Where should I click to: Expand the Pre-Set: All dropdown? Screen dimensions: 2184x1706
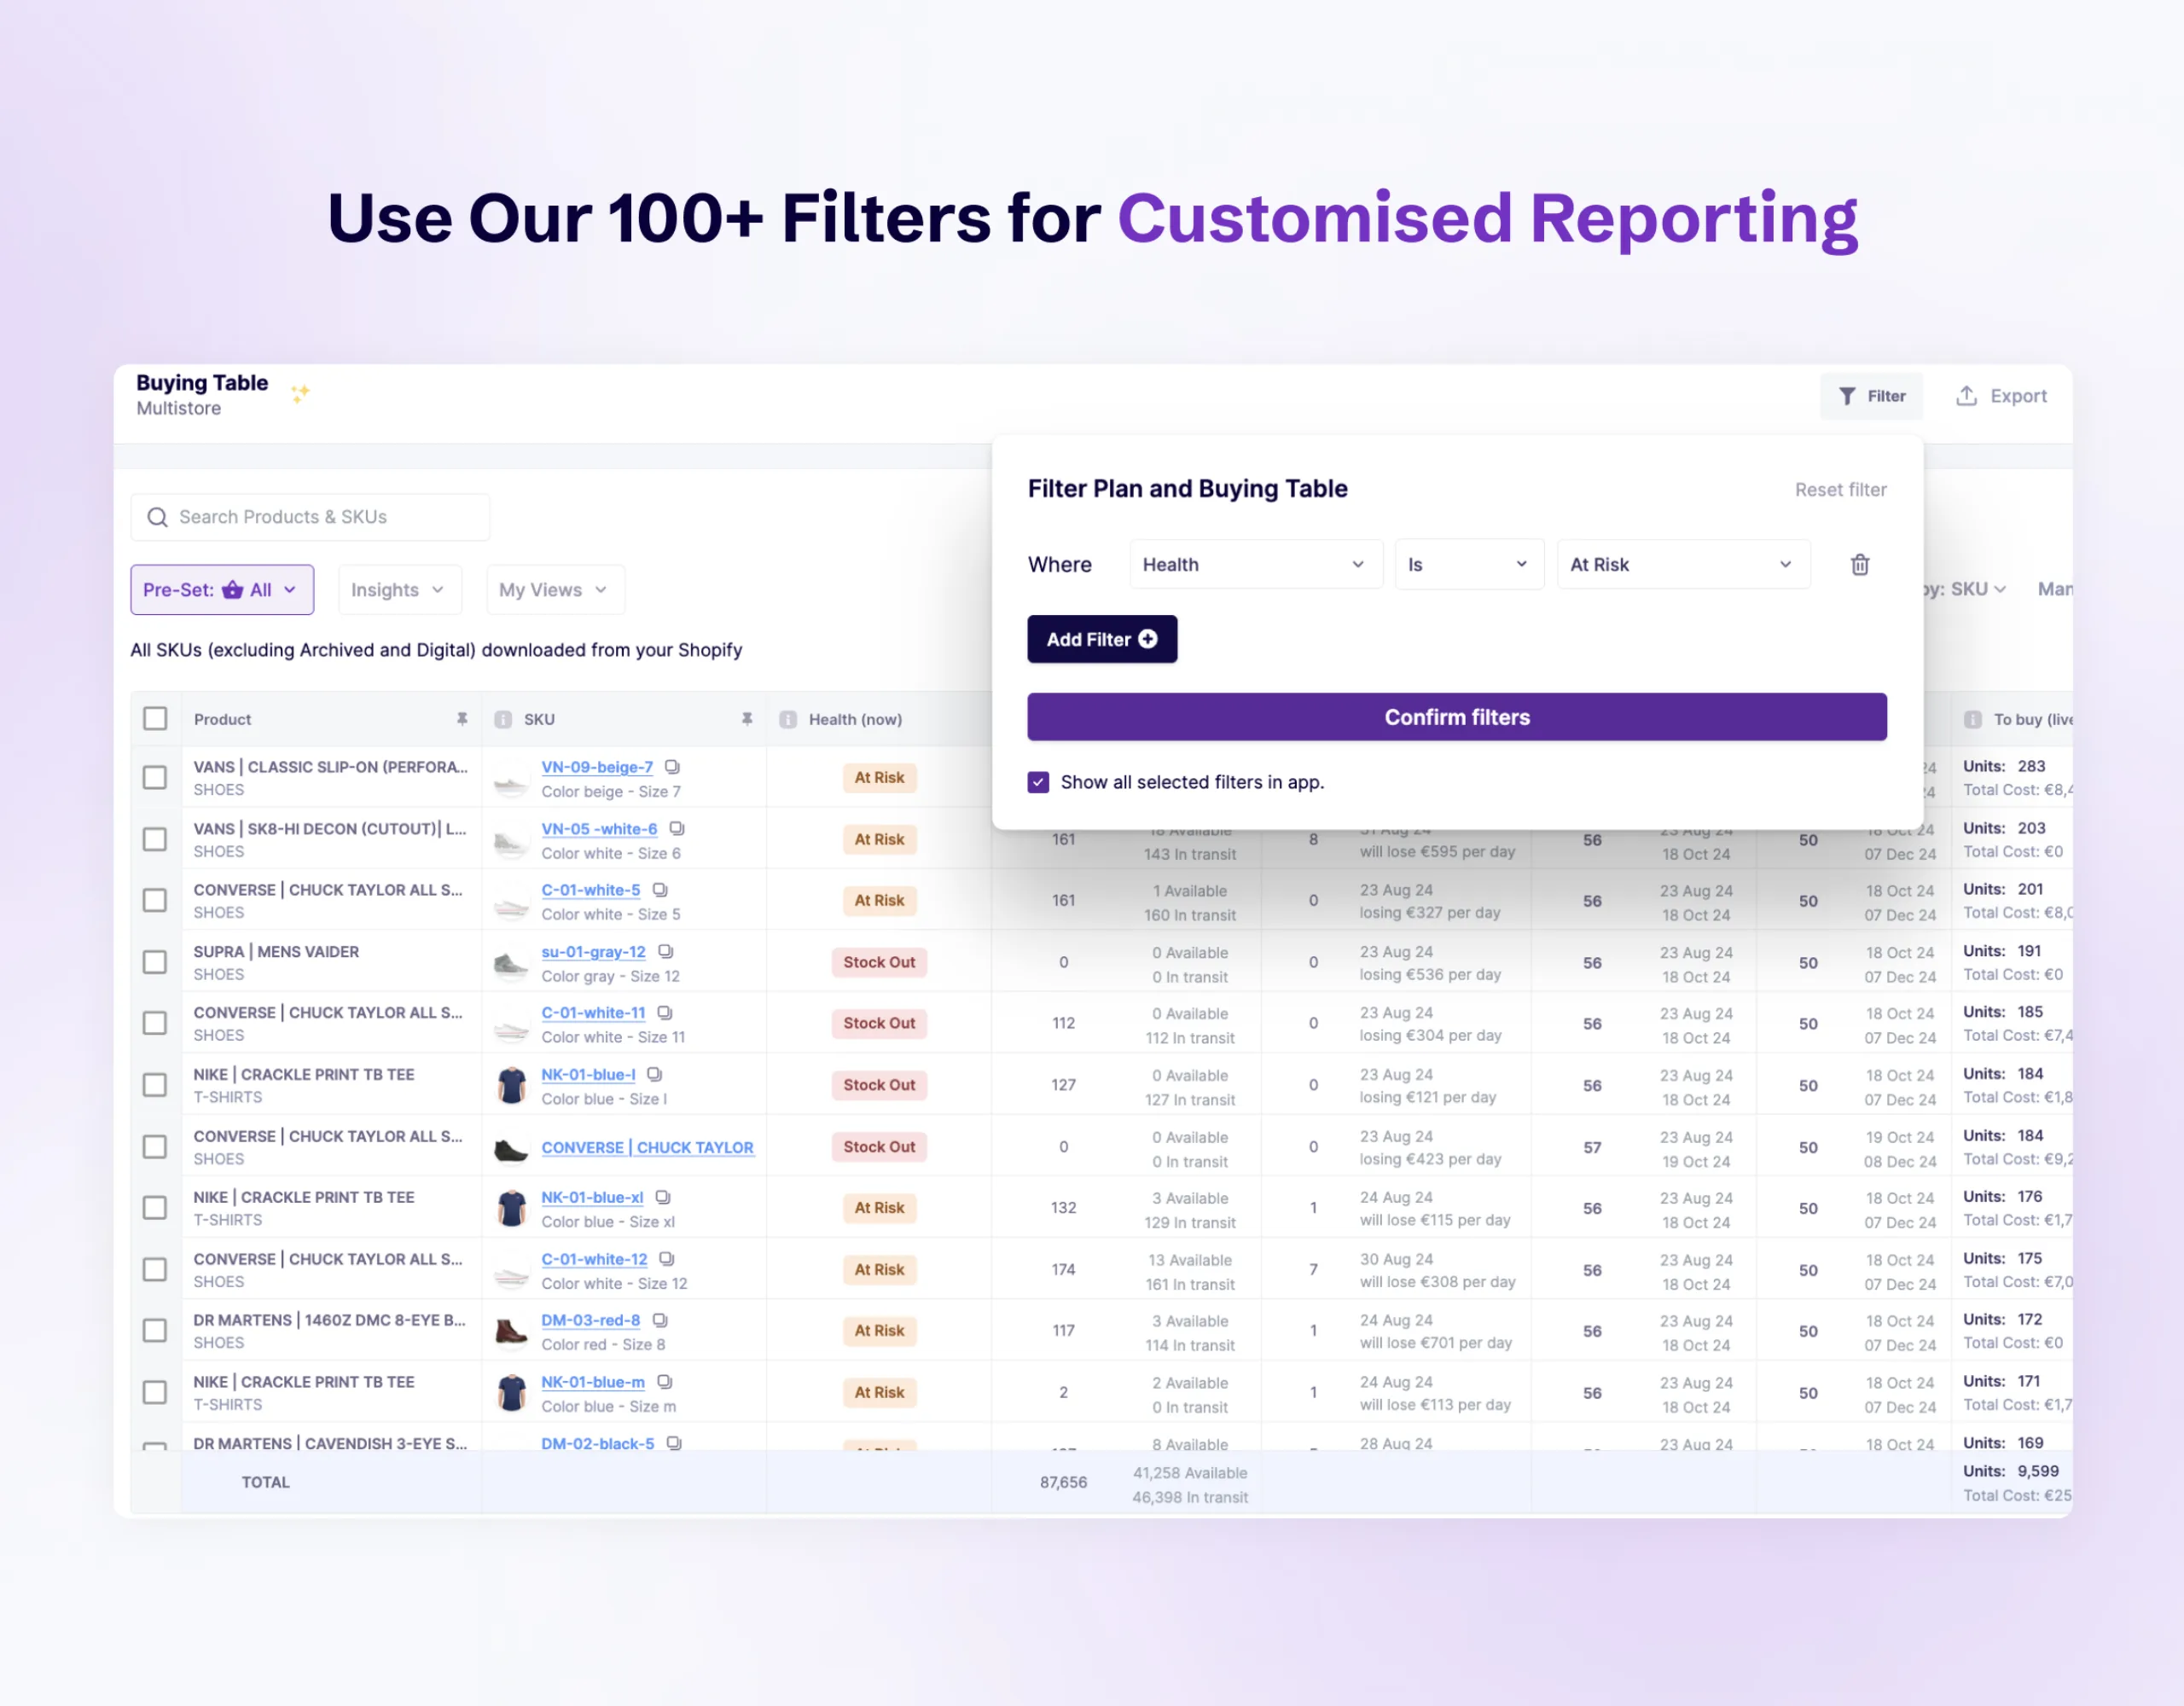pos(222,590)
